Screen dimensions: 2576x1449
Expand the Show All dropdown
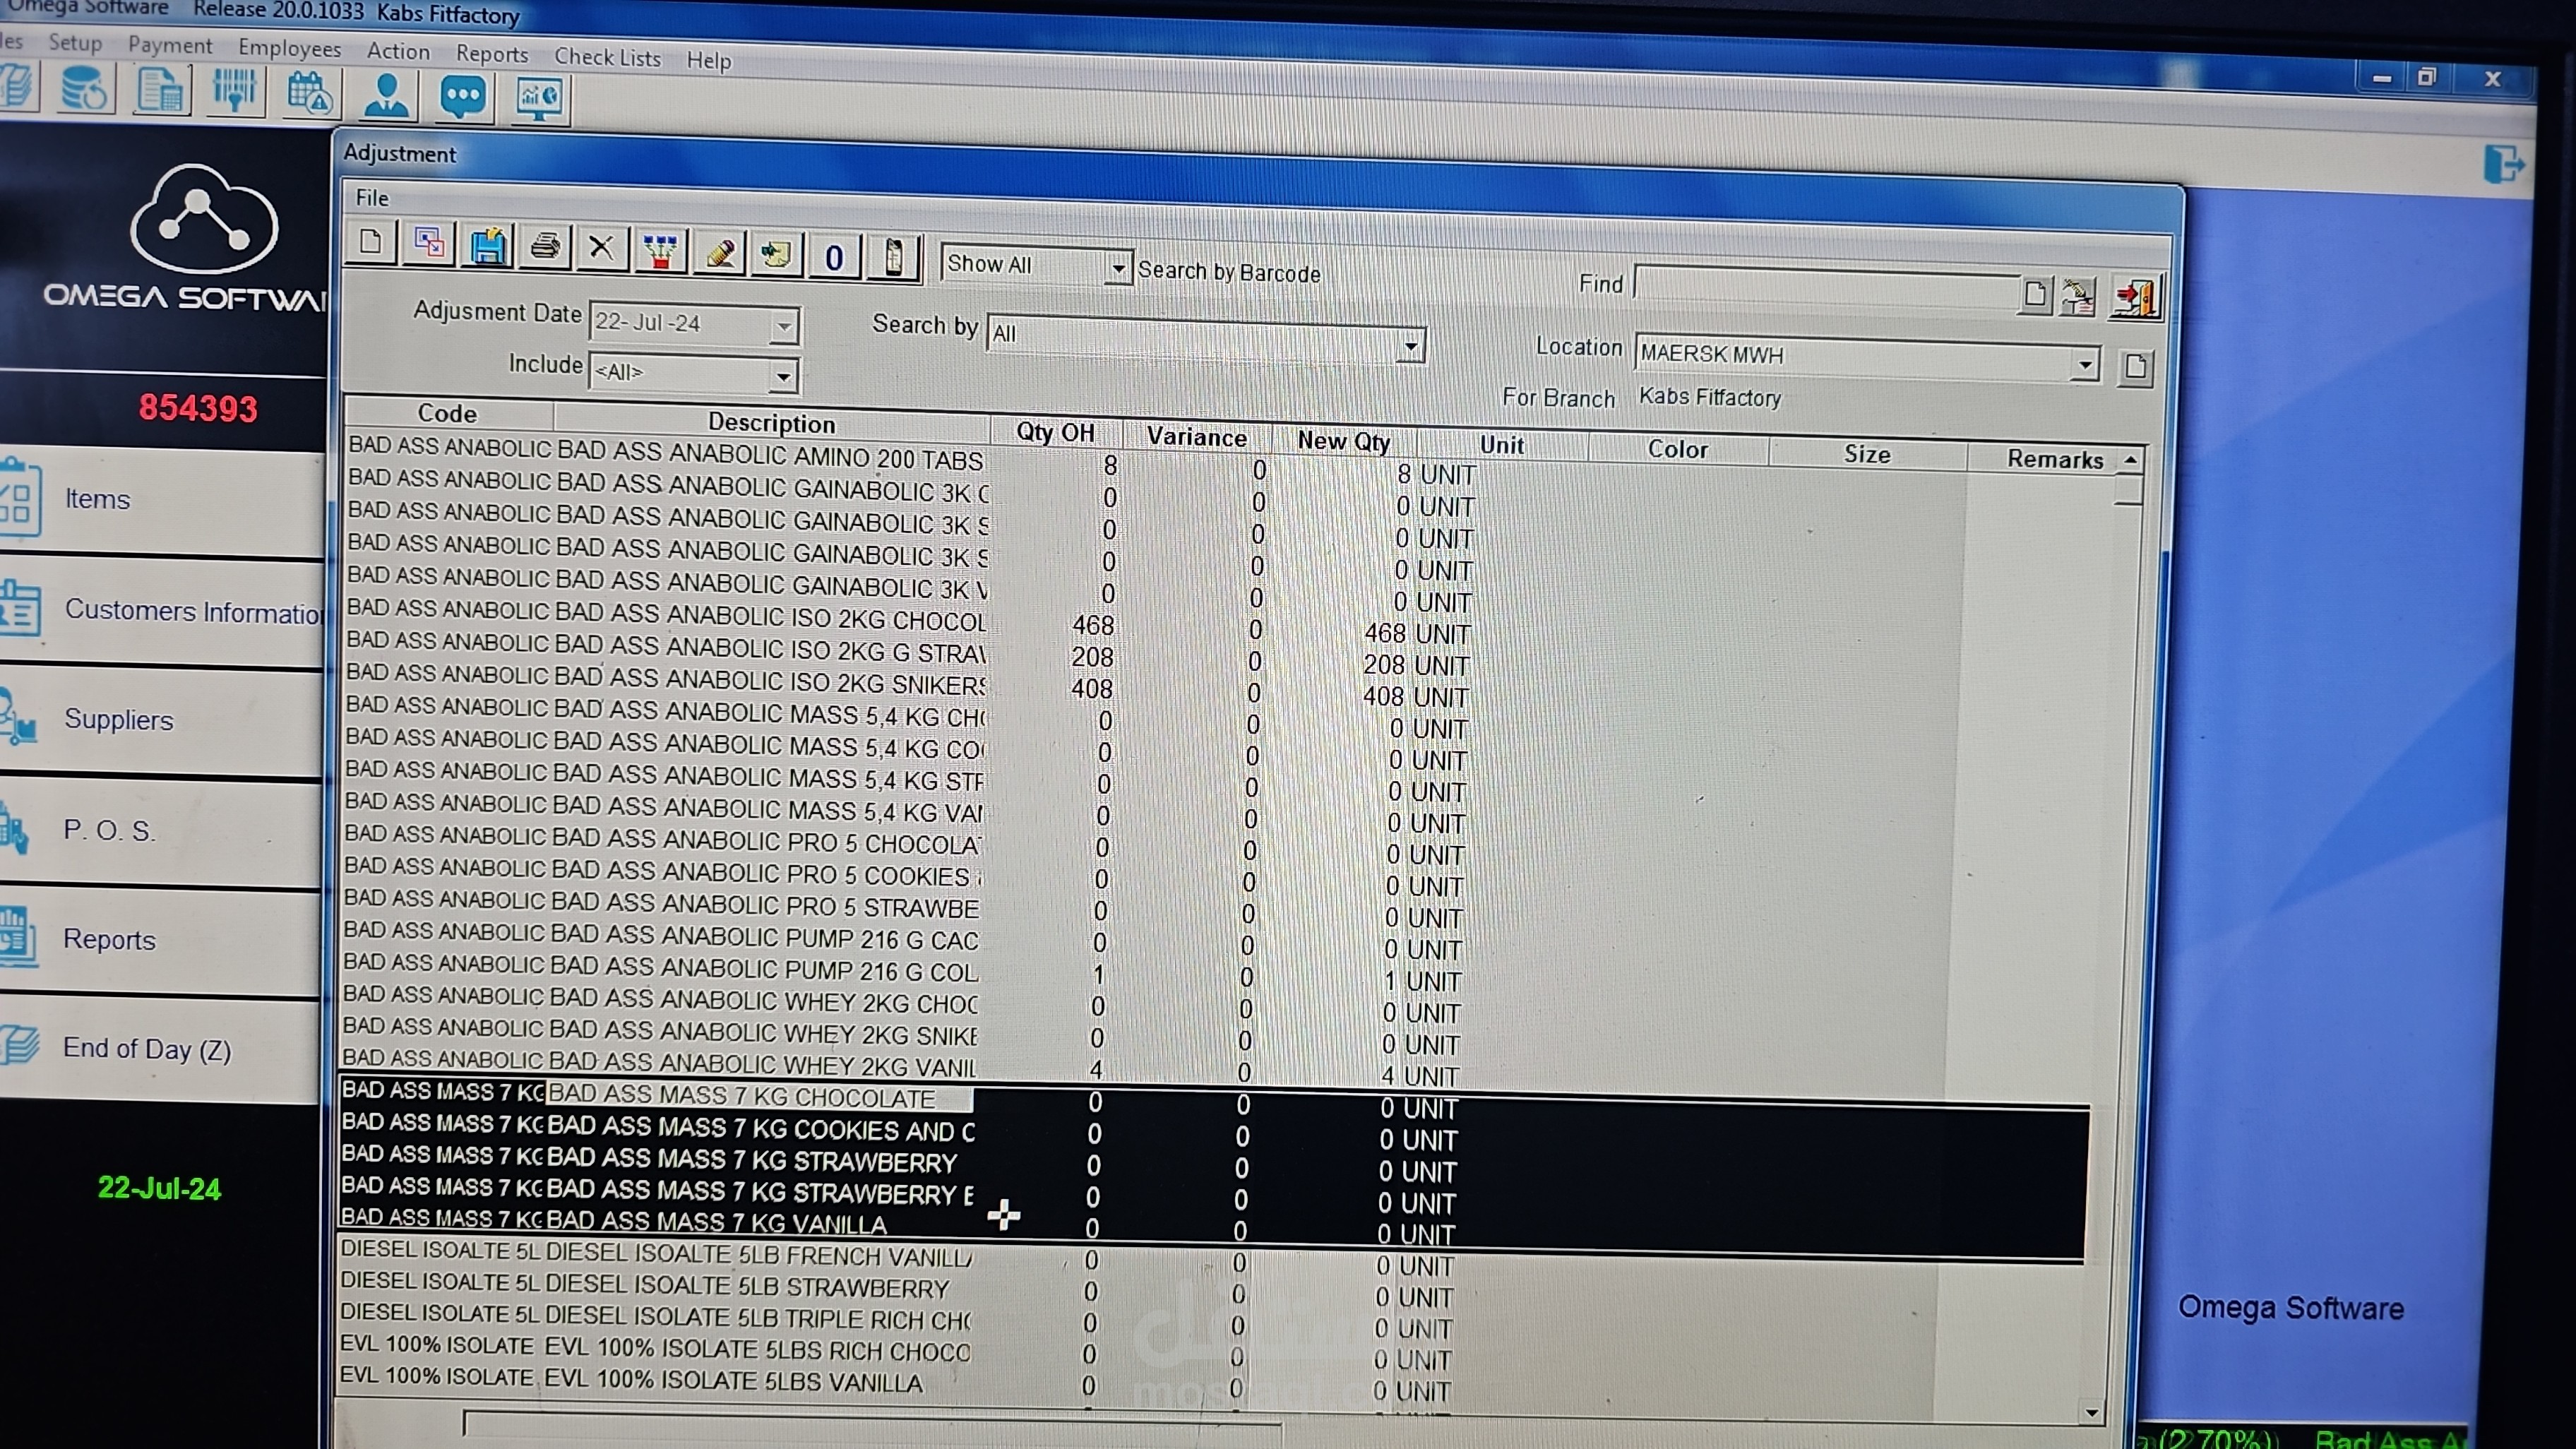(1118, 268)
